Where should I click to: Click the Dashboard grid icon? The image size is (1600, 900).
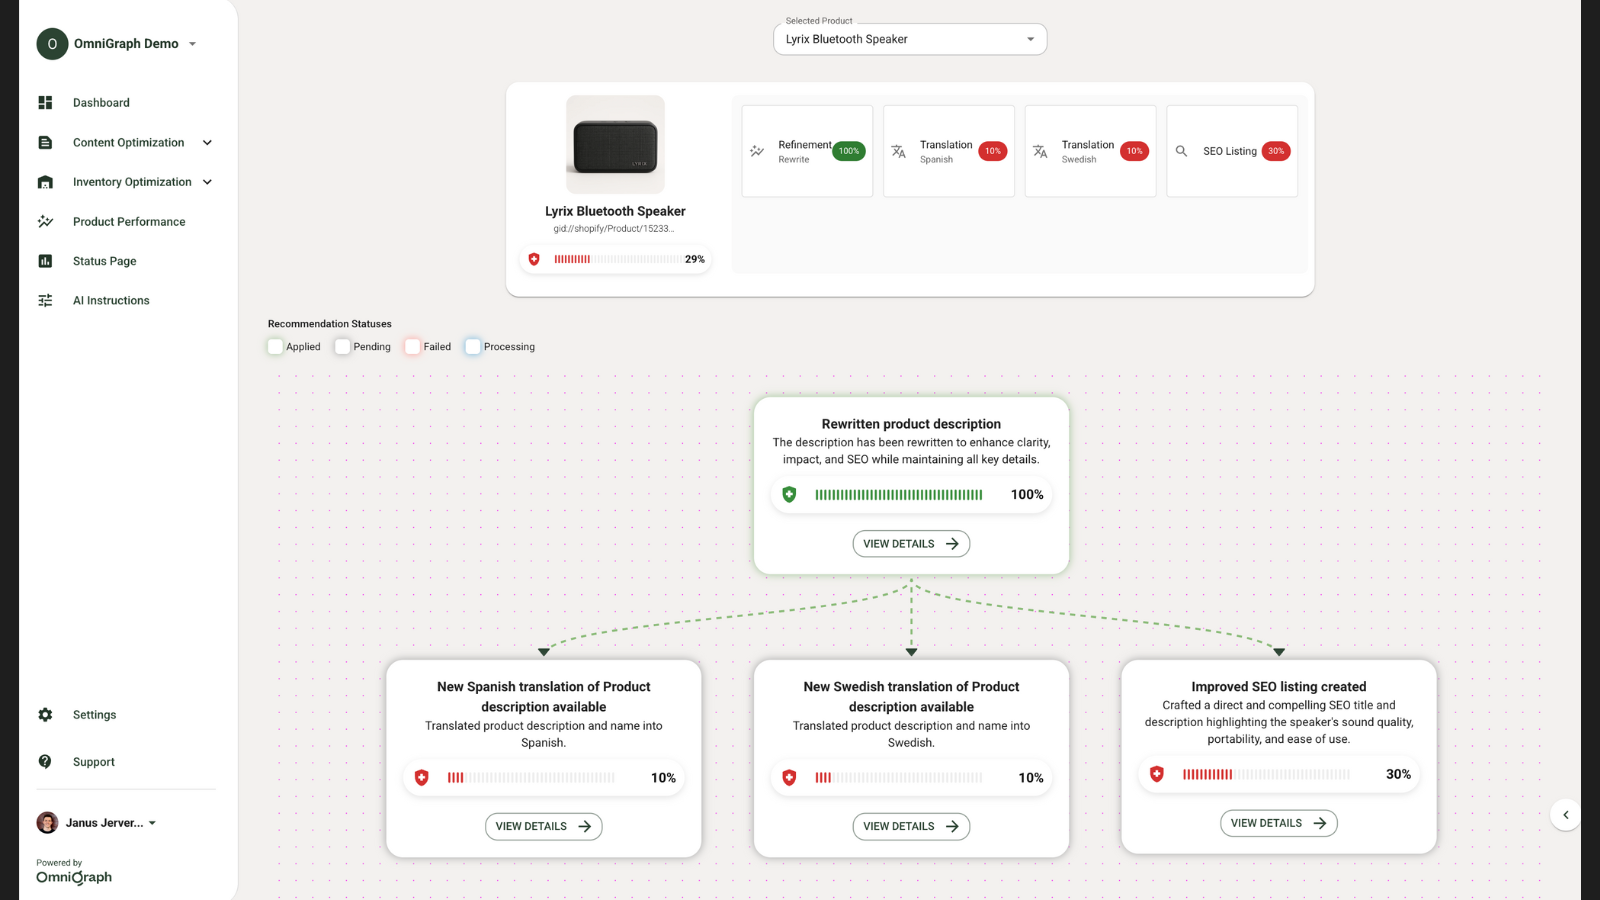click(x=45, y=103)
